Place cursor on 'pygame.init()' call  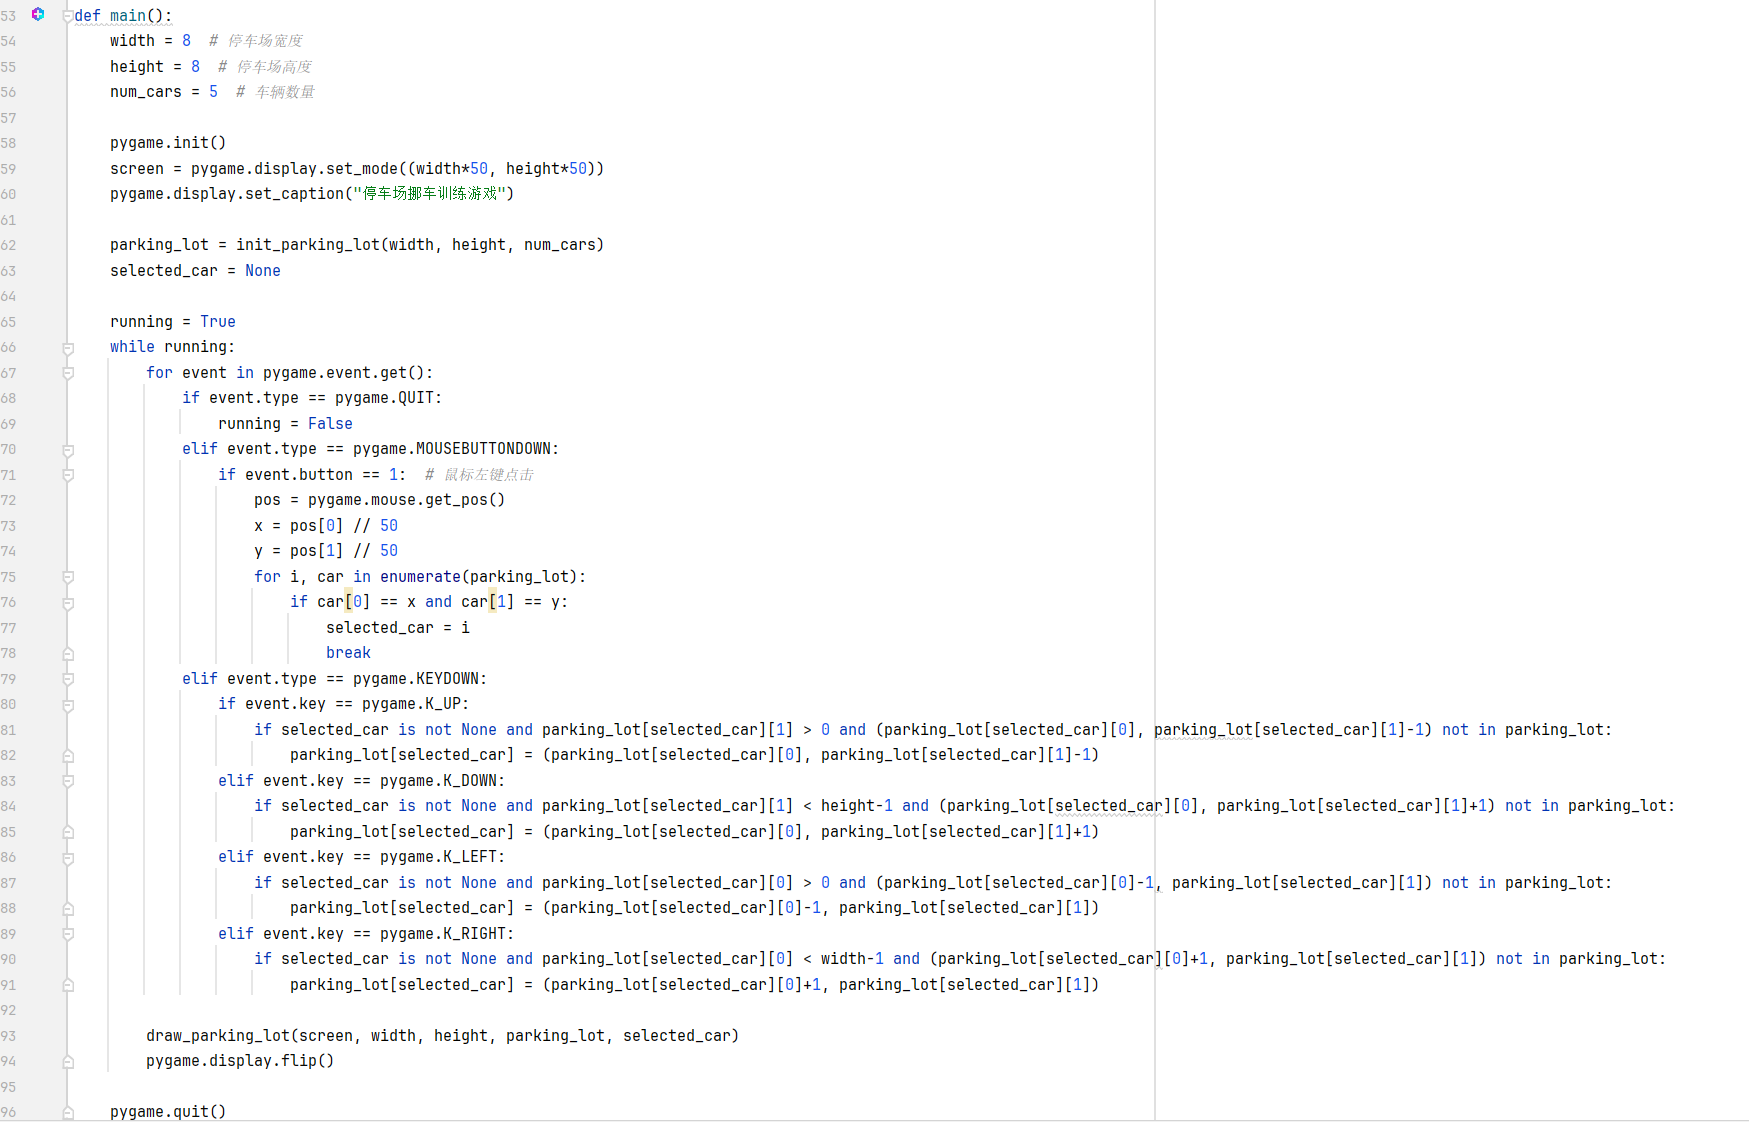[x=168, y=143]
